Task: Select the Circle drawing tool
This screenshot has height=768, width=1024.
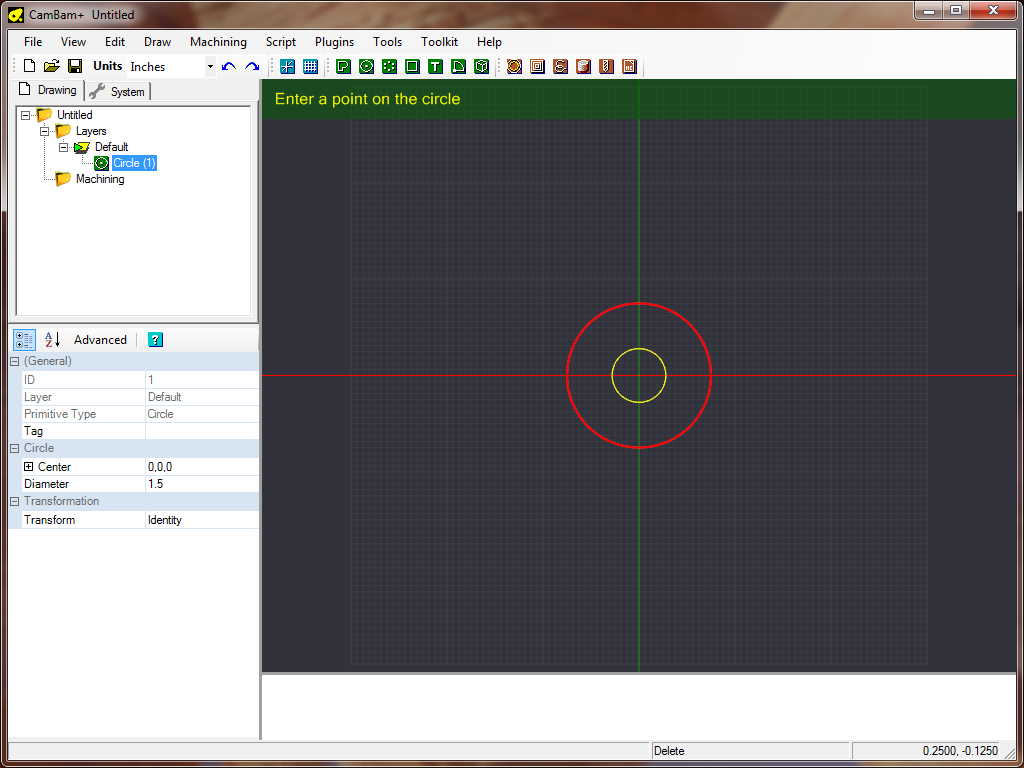Action: coord(366,66)
